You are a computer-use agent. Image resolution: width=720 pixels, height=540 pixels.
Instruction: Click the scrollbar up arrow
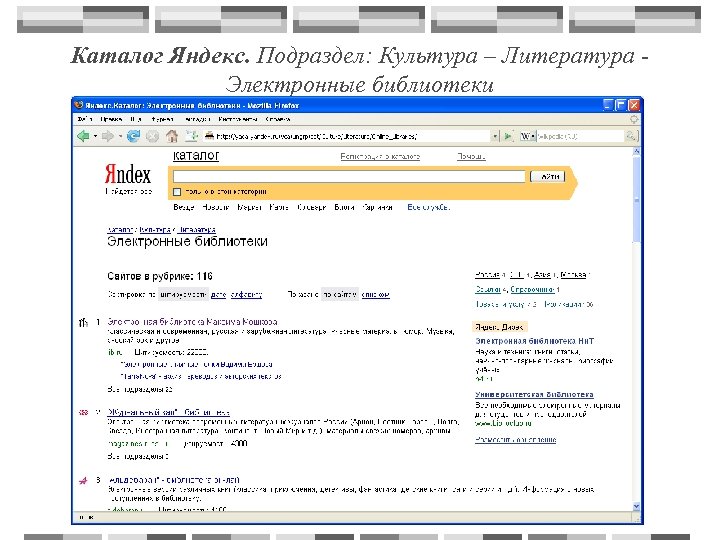tap(636, 152)
